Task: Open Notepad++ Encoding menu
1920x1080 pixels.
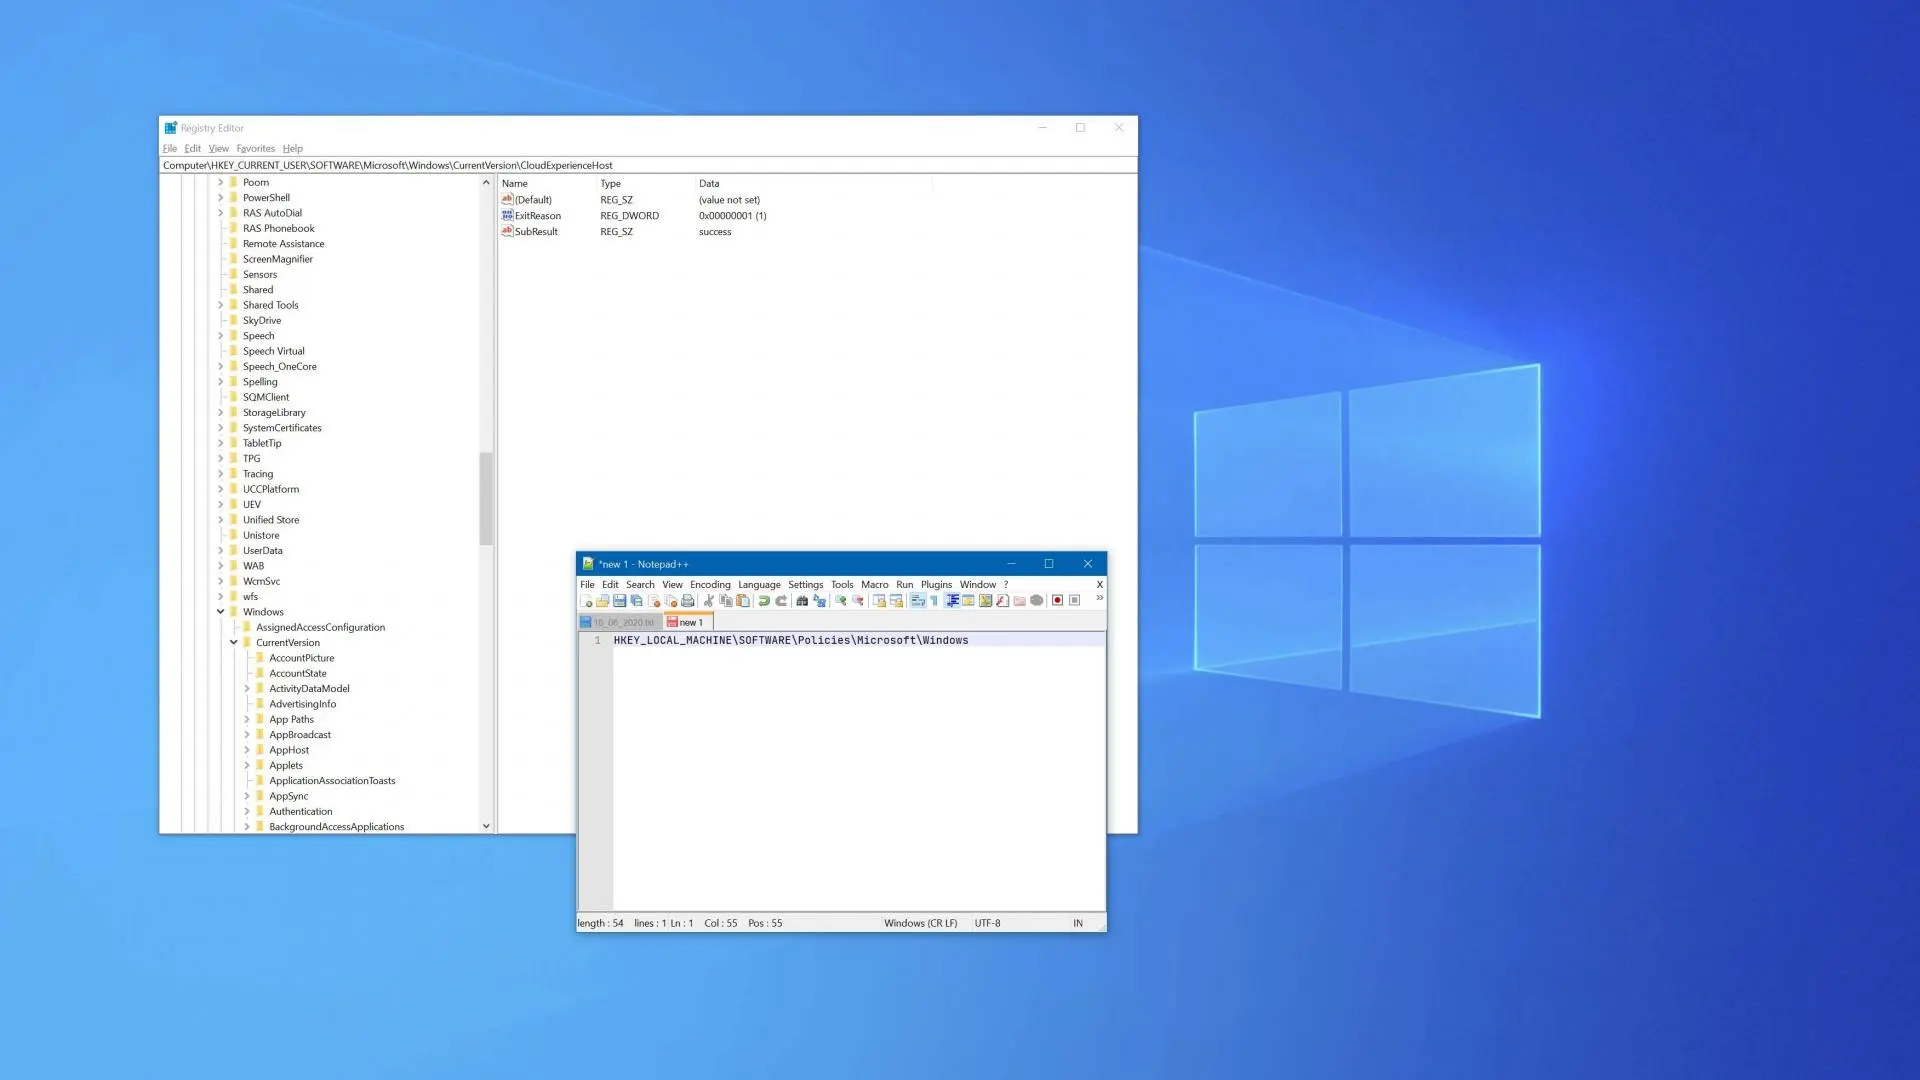Action: pos(710,585)
